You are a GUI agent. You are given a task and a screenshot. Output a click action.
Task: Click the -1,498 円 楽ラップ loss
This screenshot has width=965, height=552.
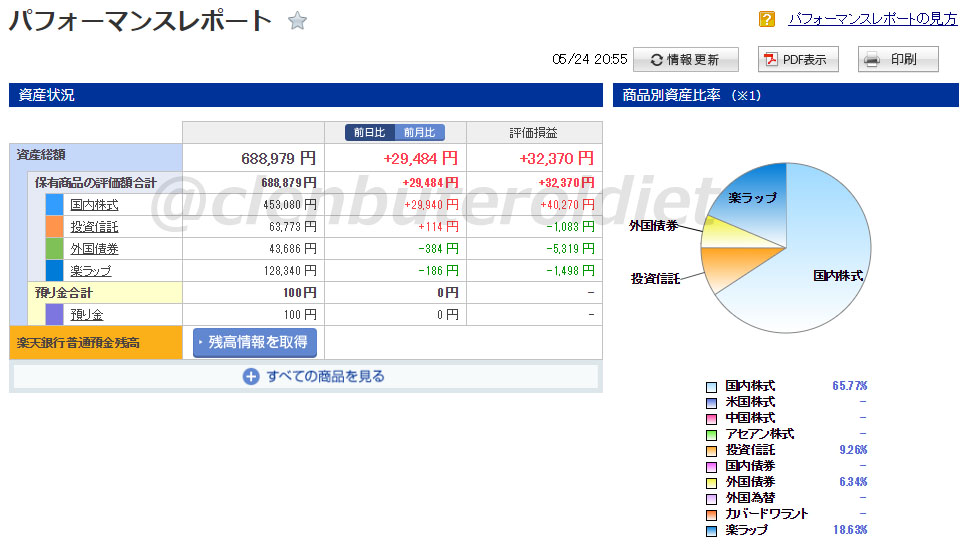point(571,271)
